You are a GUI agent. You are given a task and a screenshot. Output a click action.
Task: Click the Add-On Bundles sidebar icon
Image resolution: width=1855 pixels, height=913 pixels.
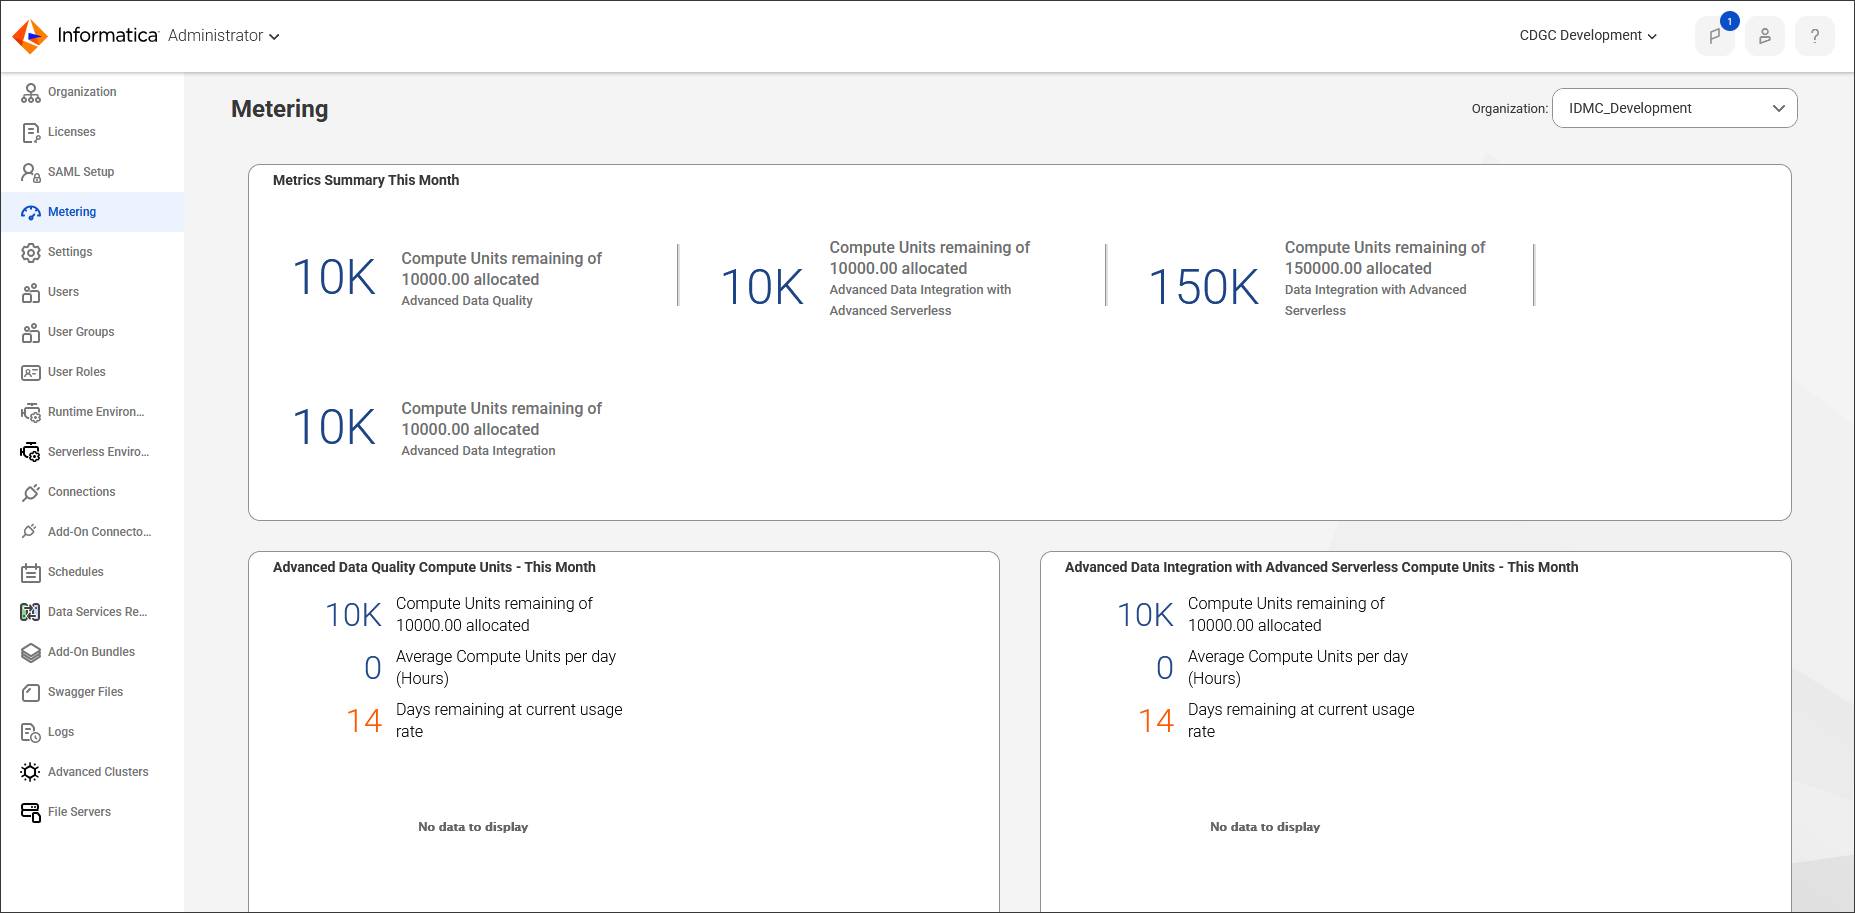click(31, 652)
